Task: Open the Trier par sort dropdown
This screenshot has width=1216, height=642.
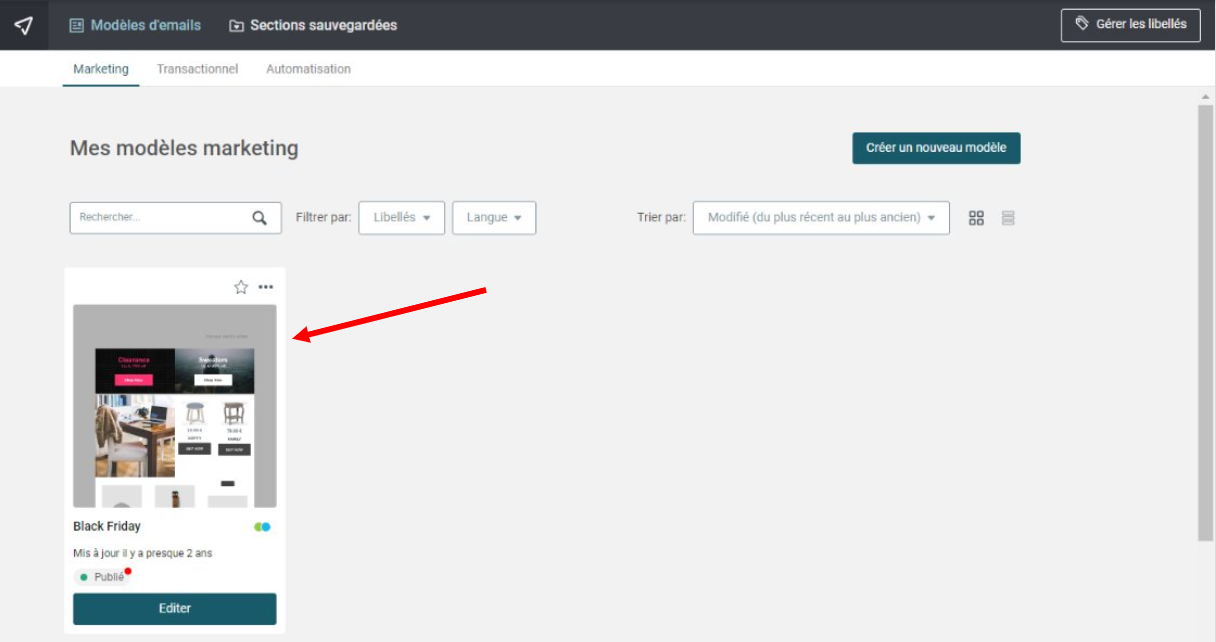Action: click(821, 218)
